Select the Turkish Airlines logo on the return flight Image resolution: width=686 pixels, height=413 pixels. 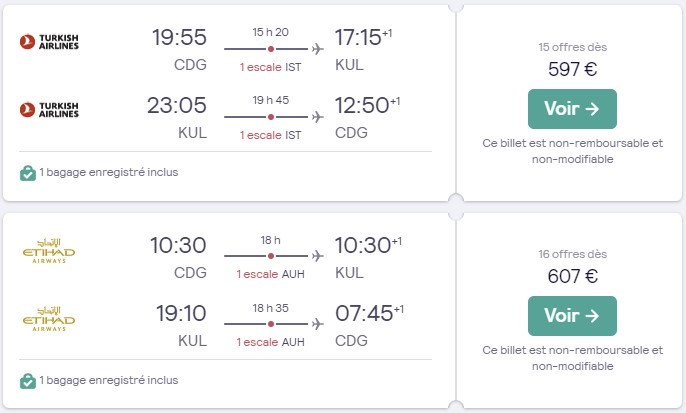(x=49, y=110)
